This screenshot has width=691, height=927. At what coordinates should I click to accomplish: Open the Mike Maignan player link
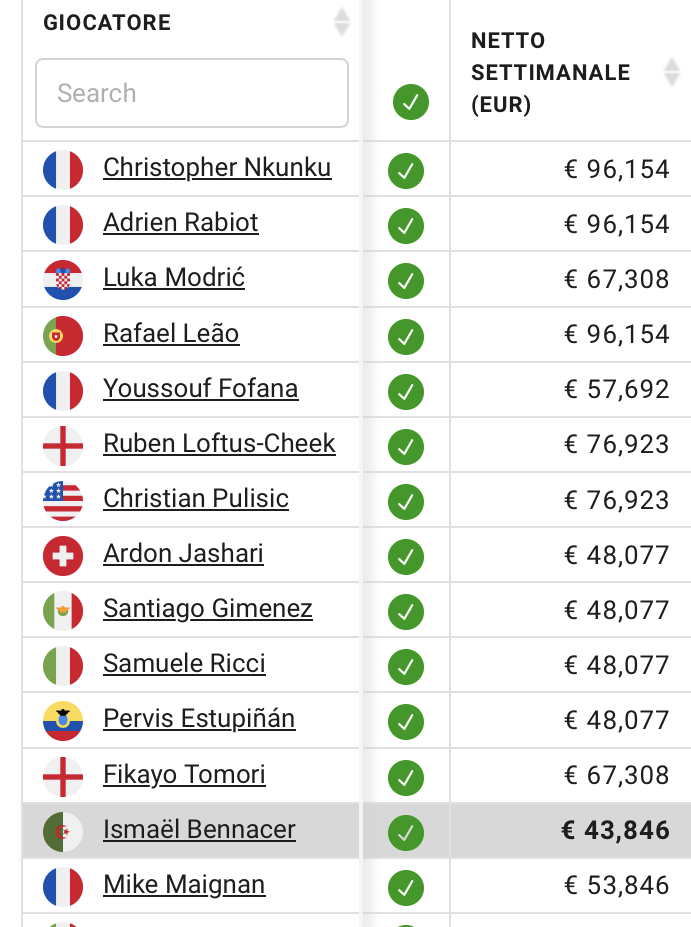(x=184, y=886)
